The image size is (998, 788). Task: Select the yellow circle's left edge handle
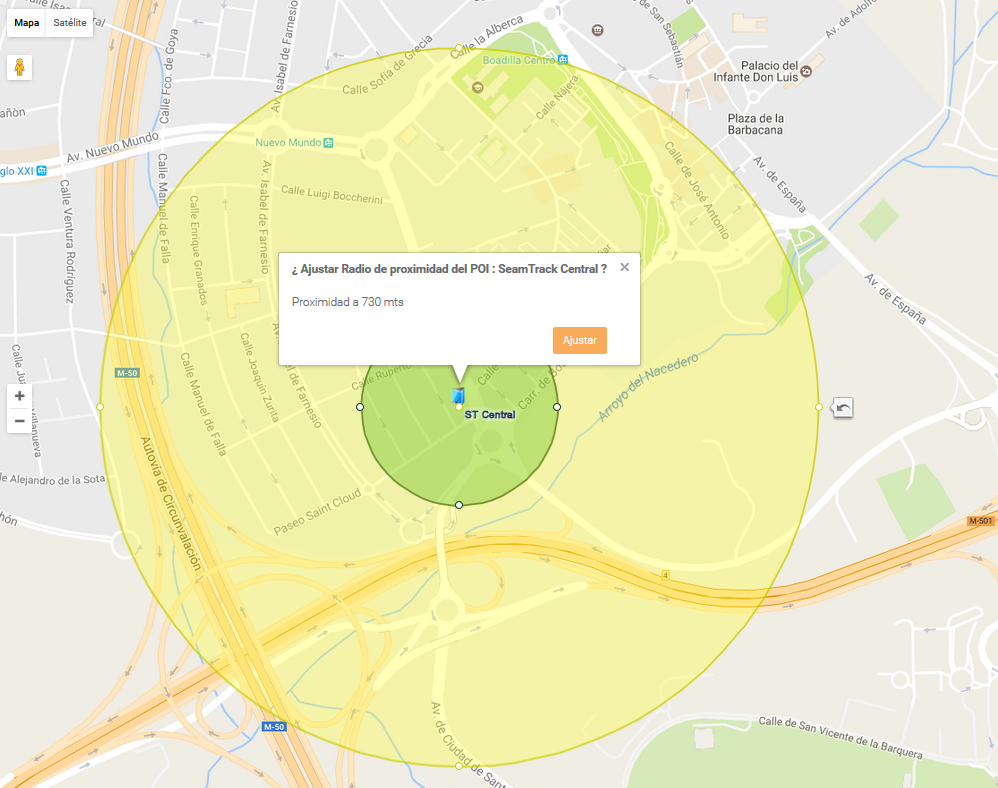coord(99,407)
